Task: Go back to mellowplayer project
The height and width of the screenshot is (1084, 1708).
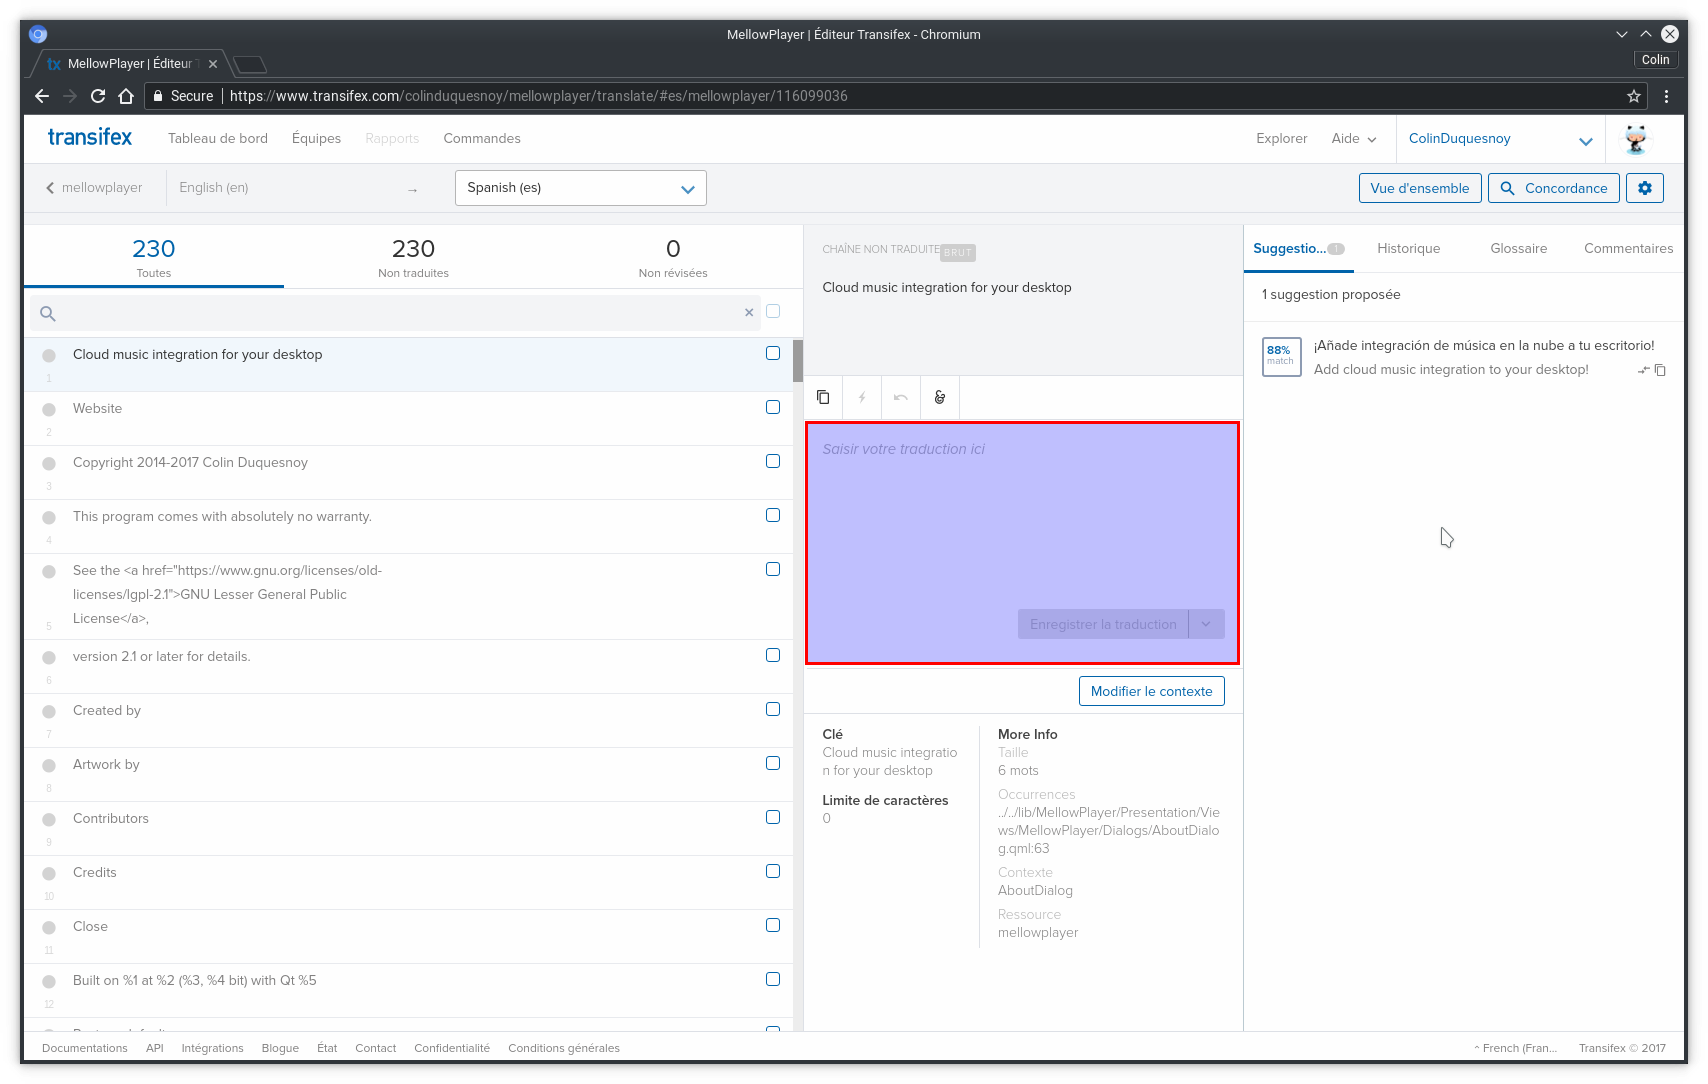Action: pos(94,188)
